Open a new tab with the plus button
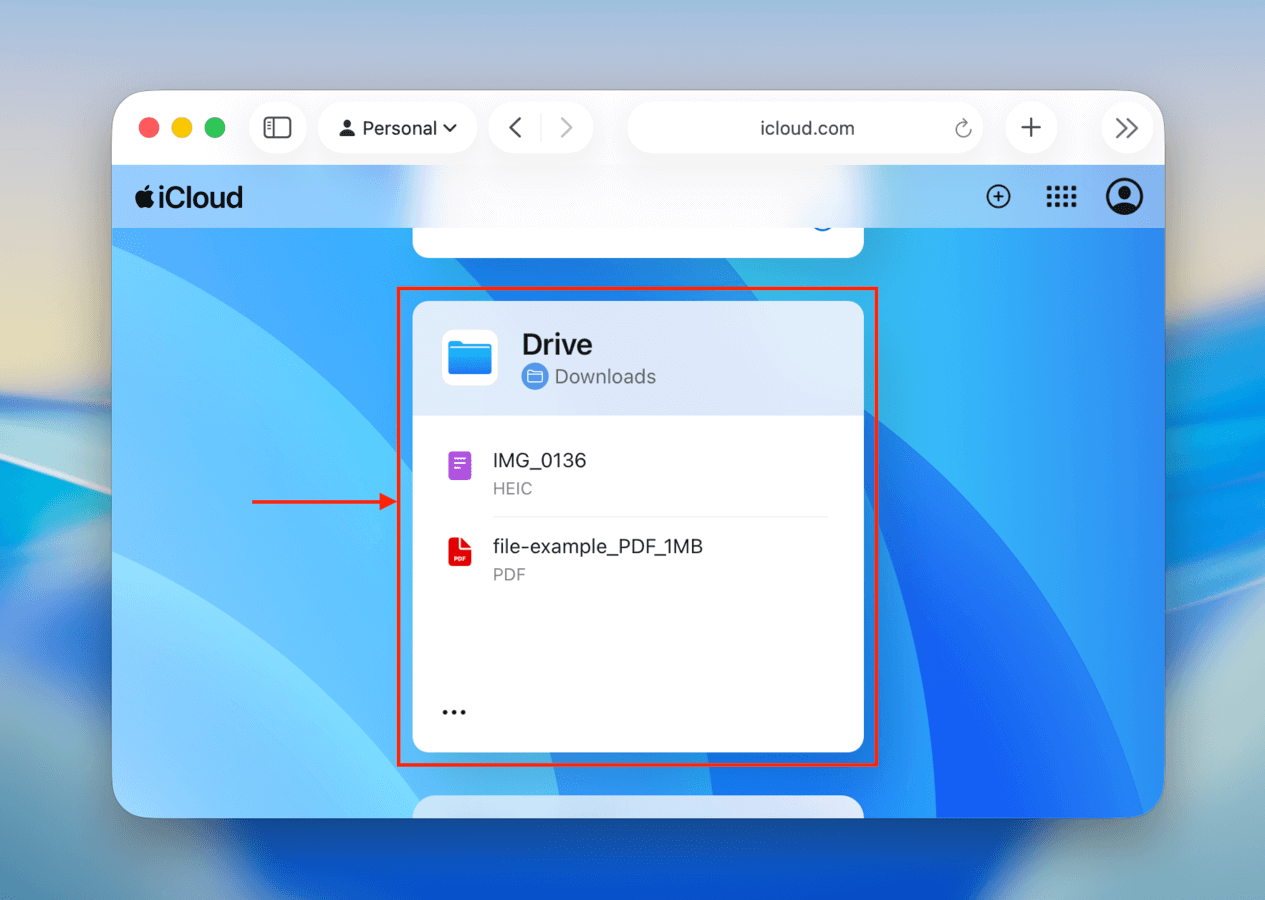1265x900 pixels. [1031, 127]
